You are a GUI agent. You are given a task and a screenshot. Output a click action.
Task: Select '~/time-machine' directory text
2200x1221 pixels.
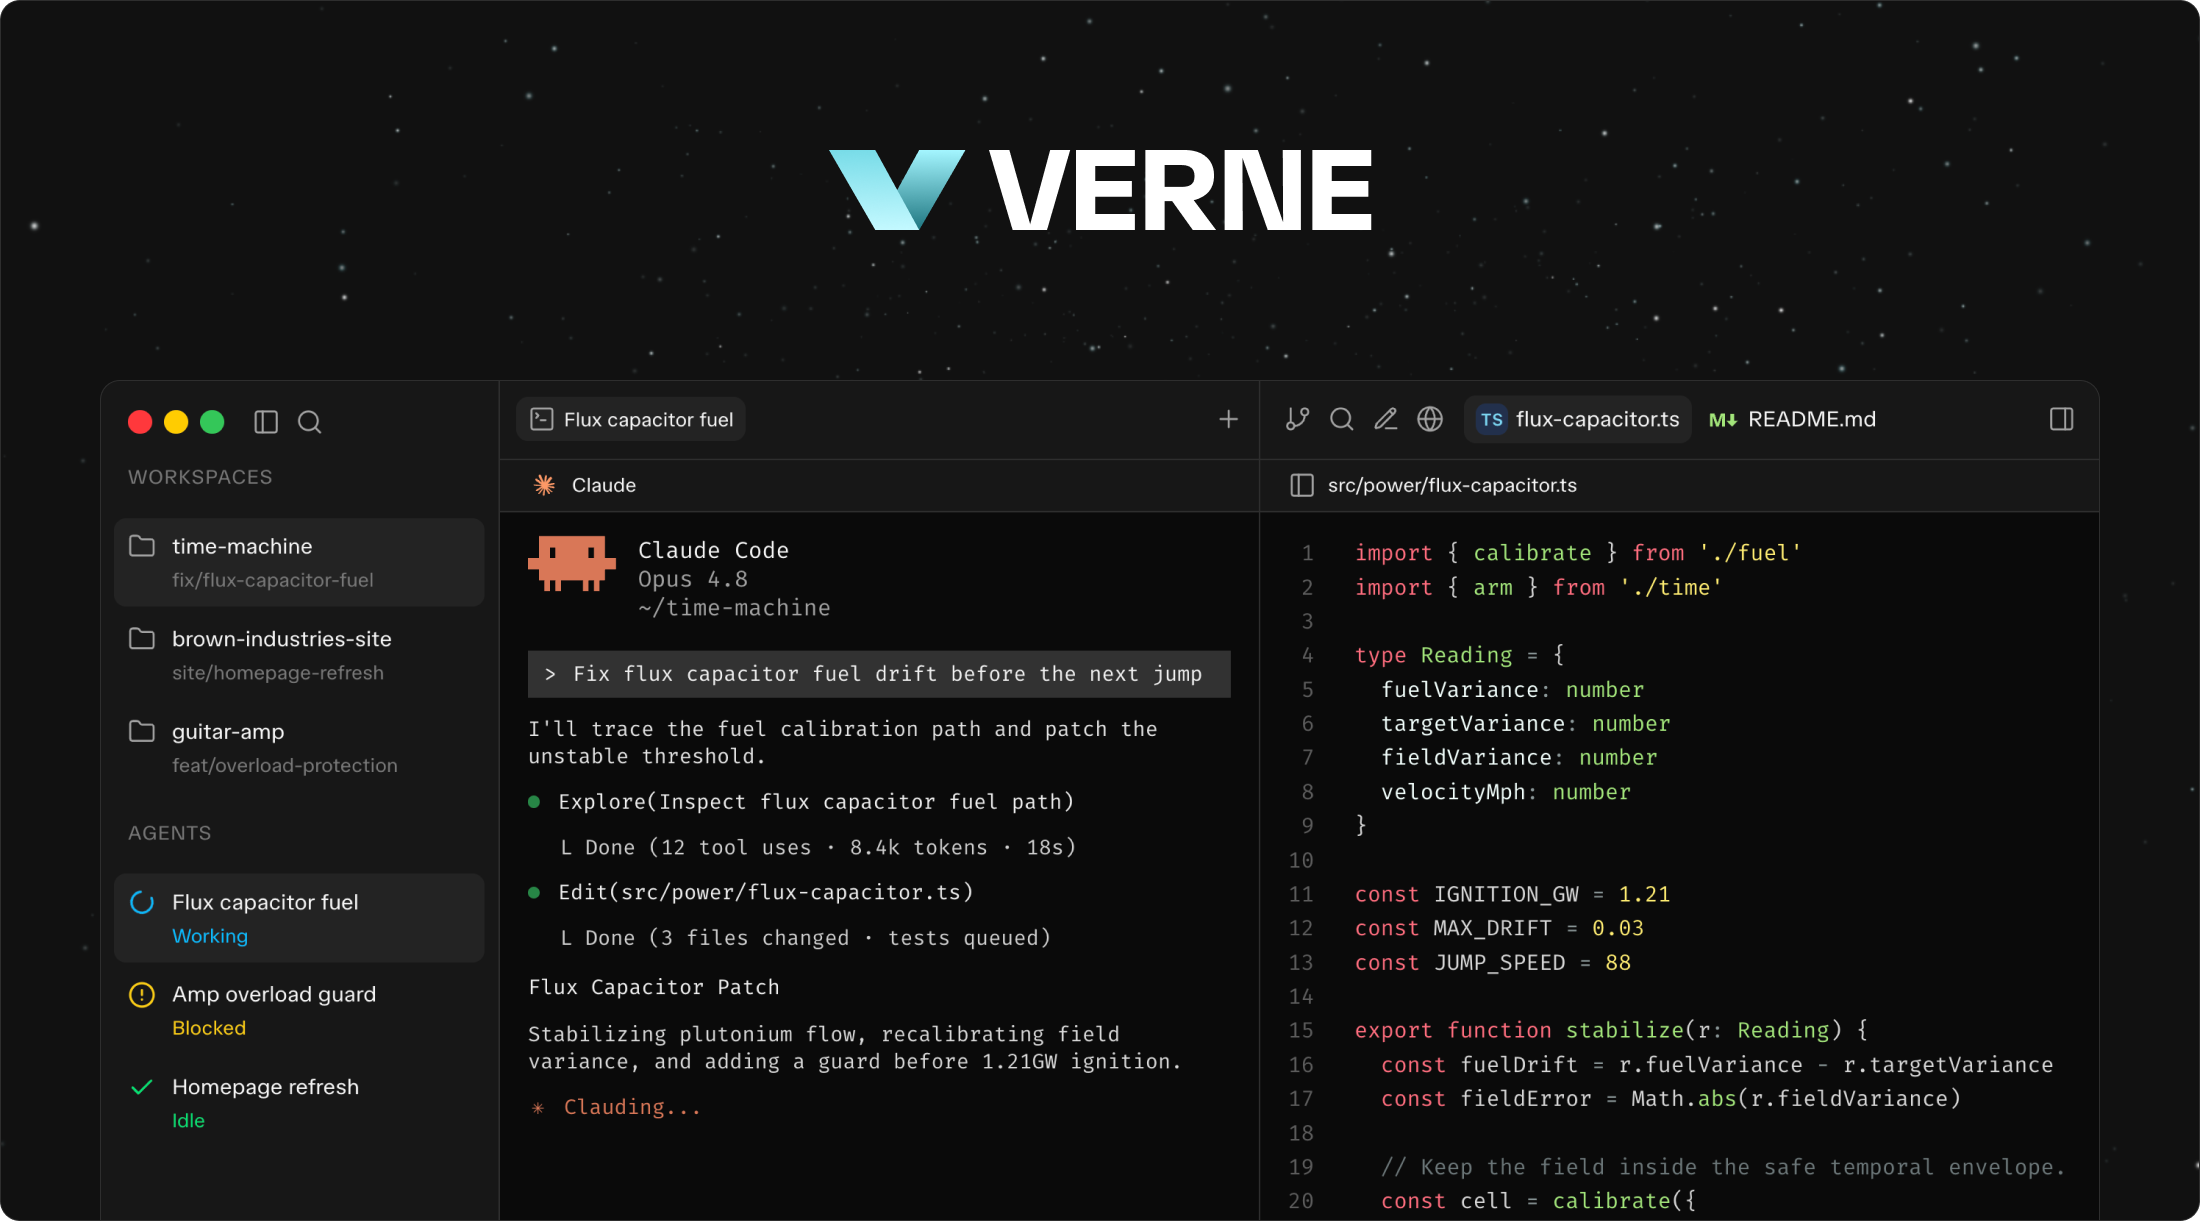click(734, 608)
